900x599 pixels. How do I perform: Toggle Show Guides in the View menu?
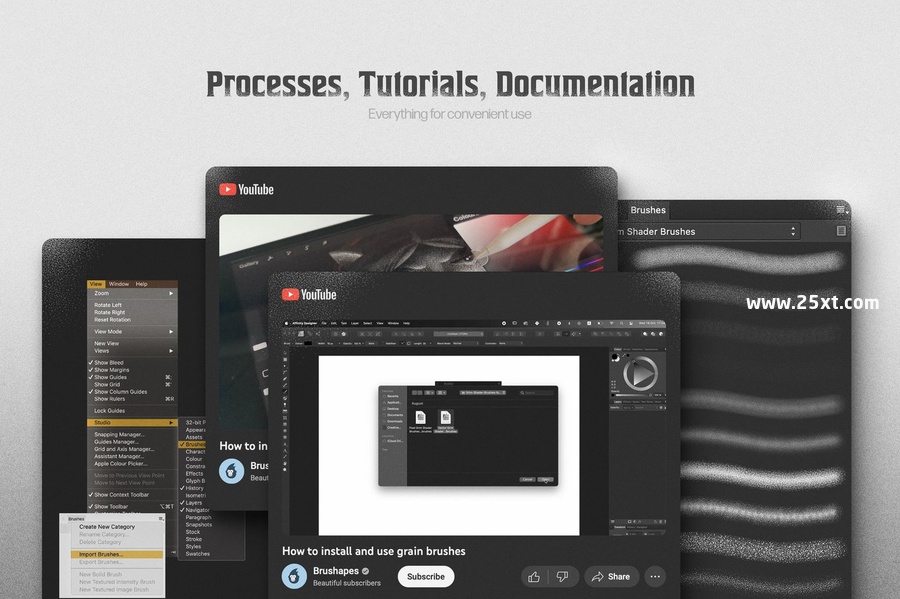click(132, 378)
